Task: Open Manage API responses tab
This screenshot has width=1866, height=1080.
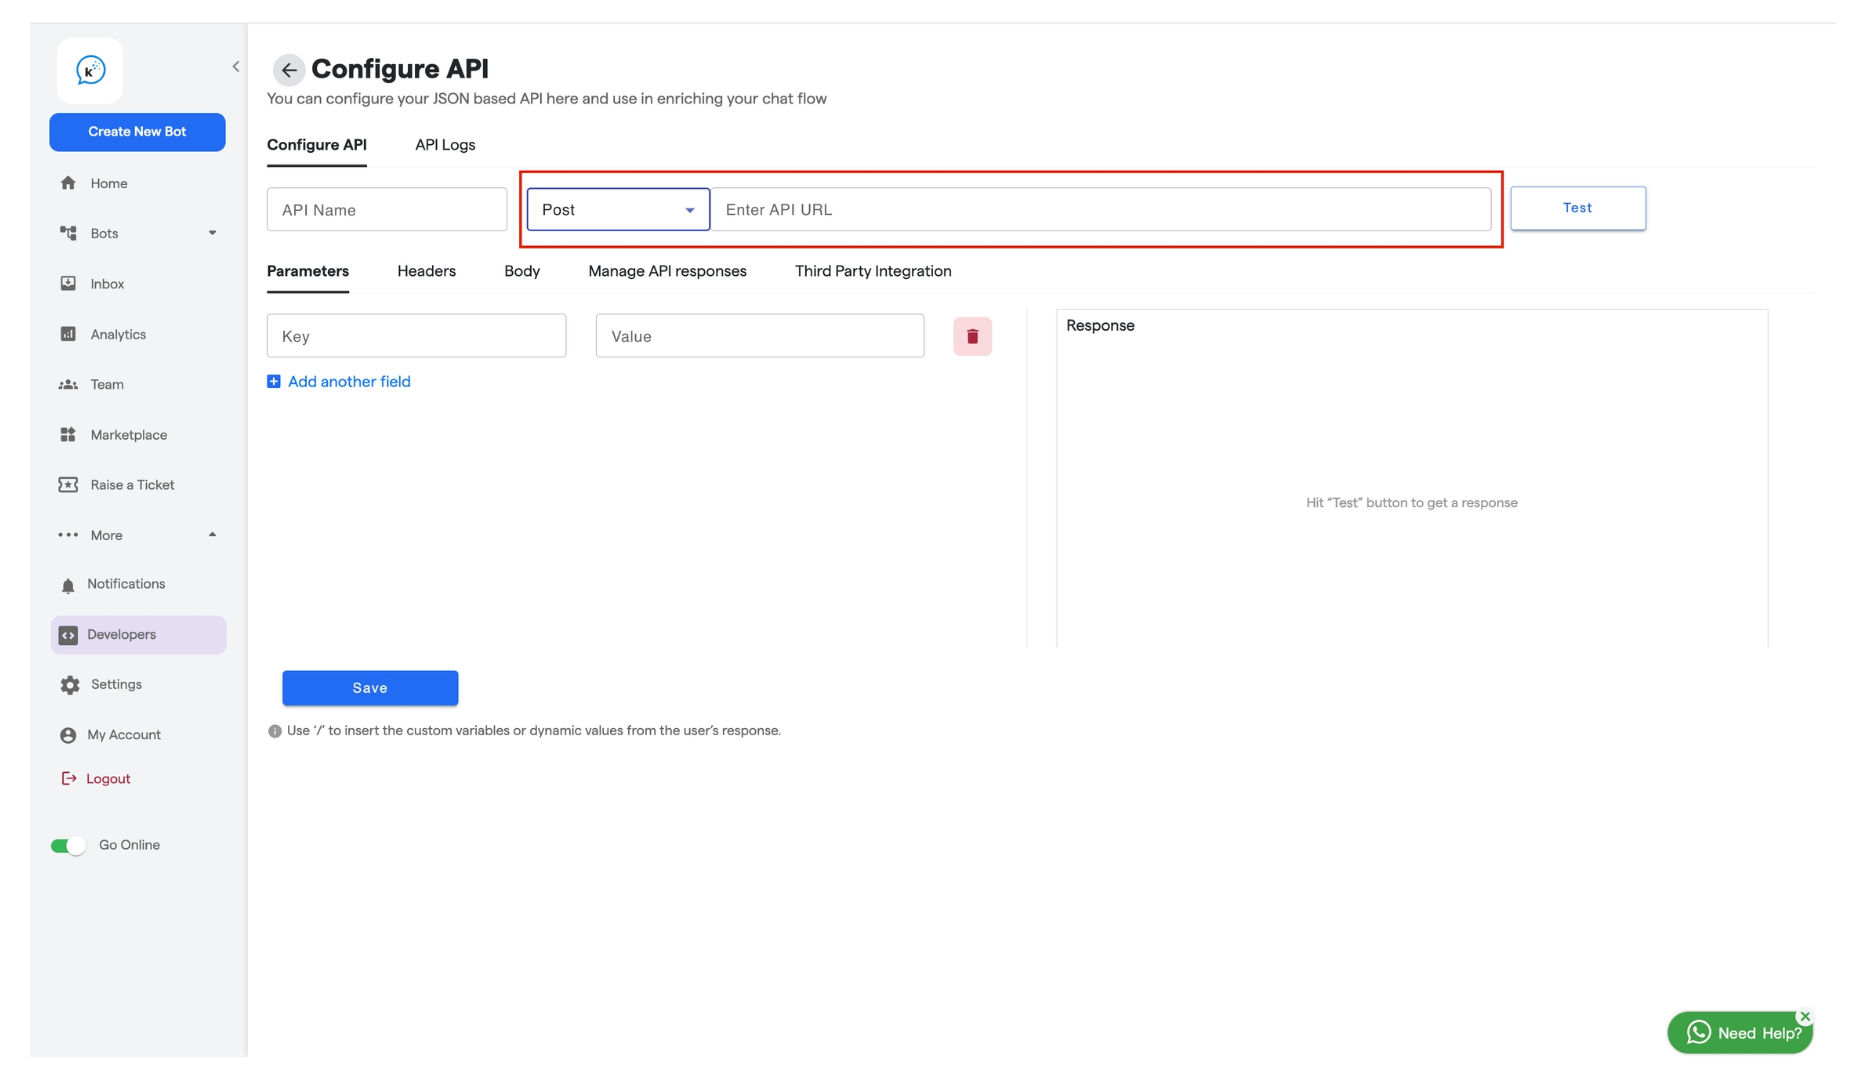Action: 667,271
